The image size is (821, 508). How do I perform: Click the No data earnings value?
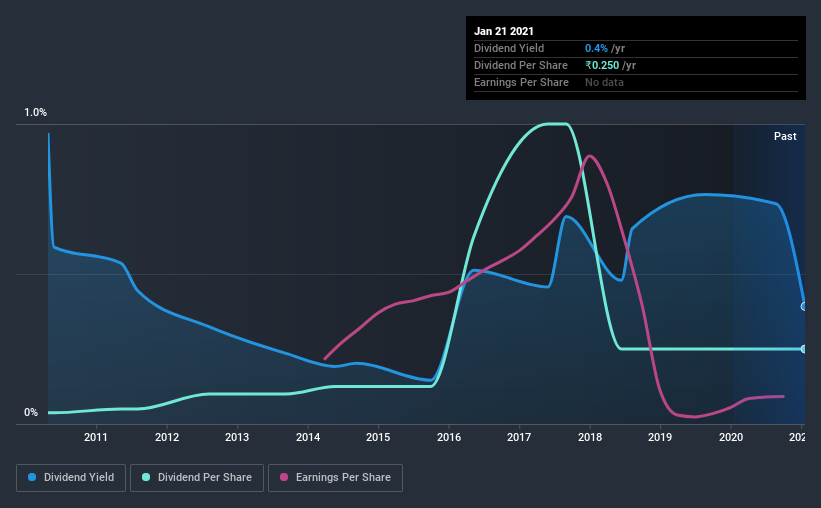click(x=604, y=82)
